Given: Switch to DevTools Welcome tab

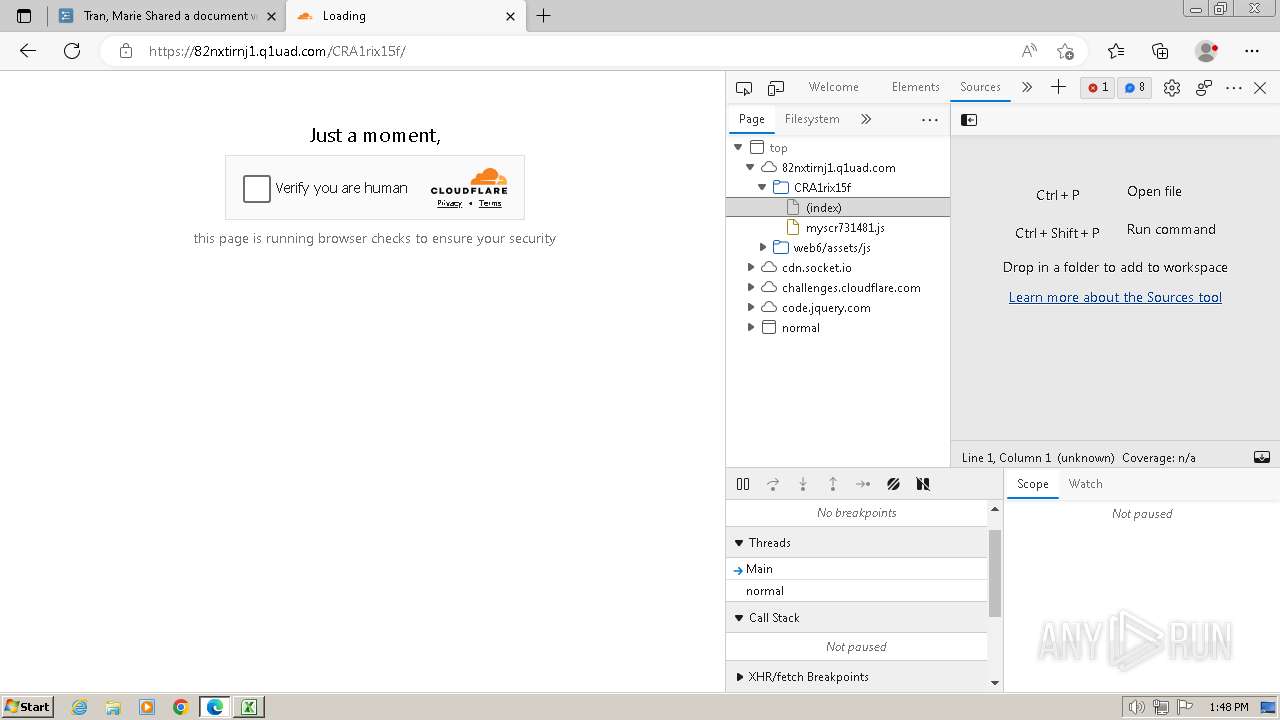Looking at the screenshot, I should pos(834,87).
